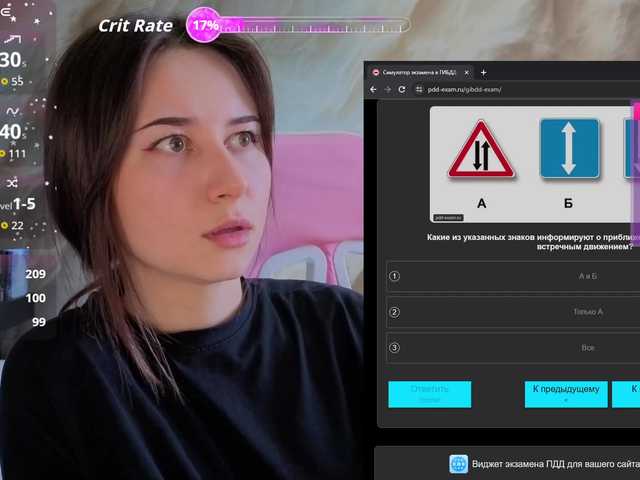Click the overlay value 209
Image resolution: width=640 pixels, height=480 pixels.
pos(36,274)
